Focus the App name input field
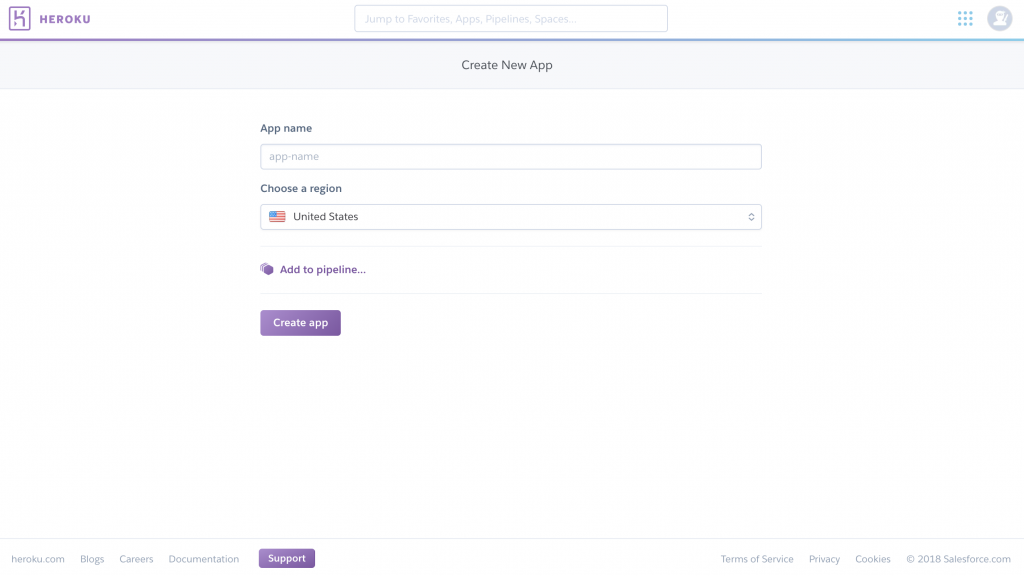1024x576 pixels. [x=510, y=157]
